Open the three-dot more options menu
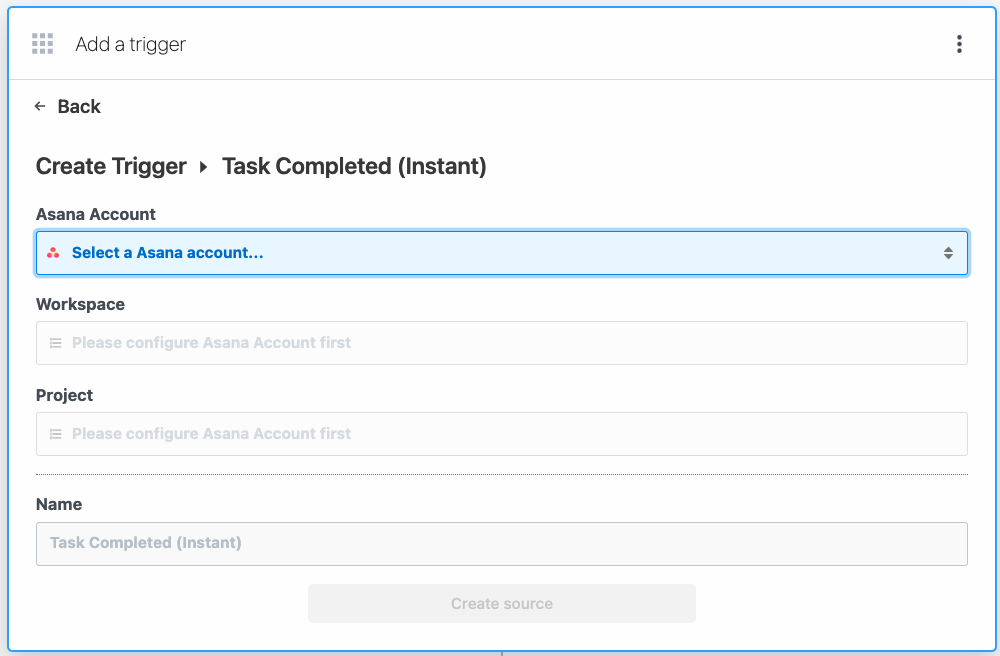Screen dimensions: 1000x656 959,44
